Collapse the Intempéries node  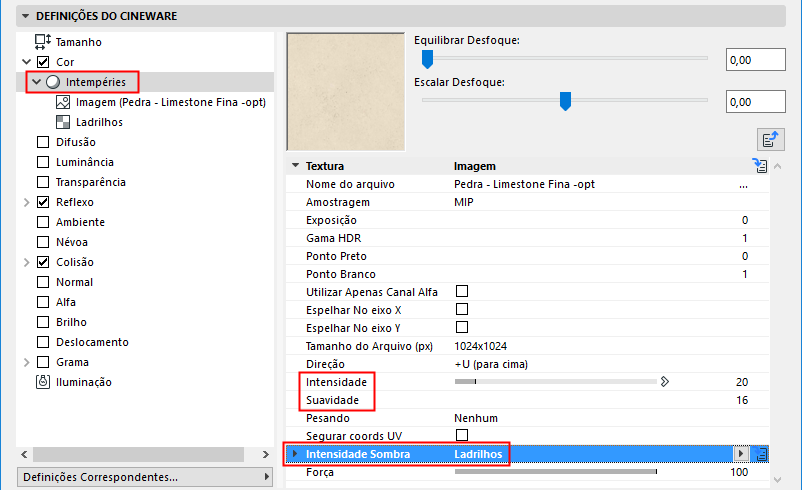(x=36, y=82)
